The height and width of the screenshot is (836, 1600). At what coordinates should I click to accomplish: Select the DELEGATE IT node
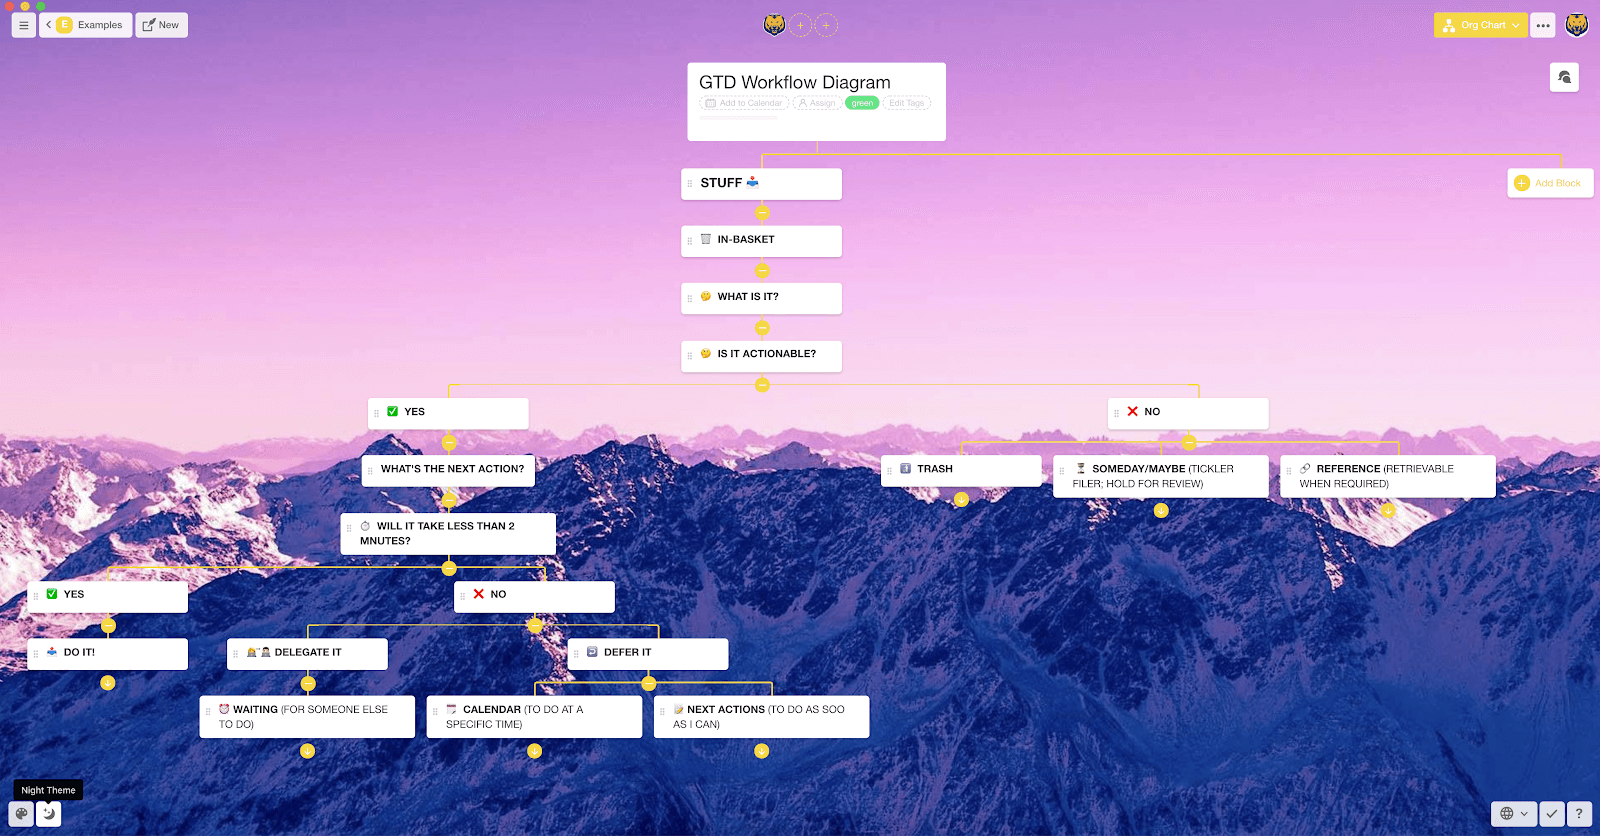tap(307, 653)
